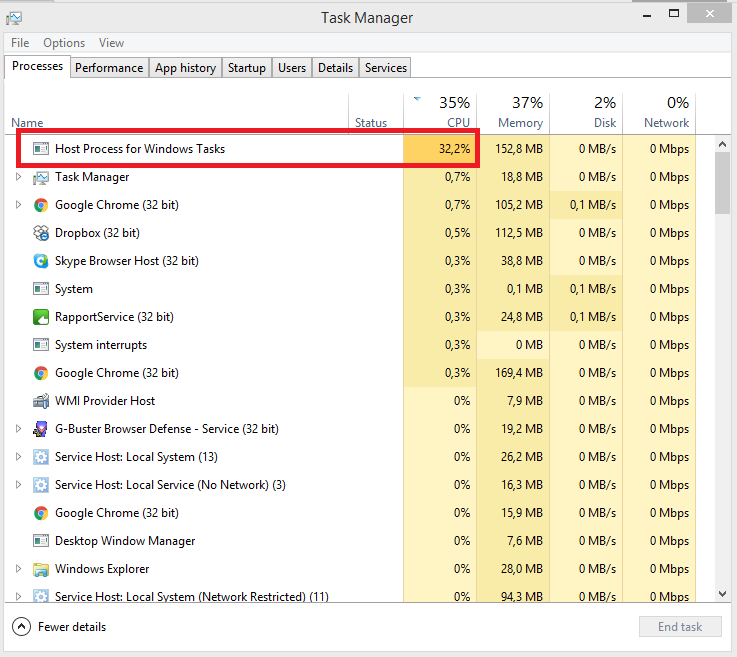Select the WMI Provider Host name
Screen dimensions: 737x657
pyautogui.click(x=105, y=401)
